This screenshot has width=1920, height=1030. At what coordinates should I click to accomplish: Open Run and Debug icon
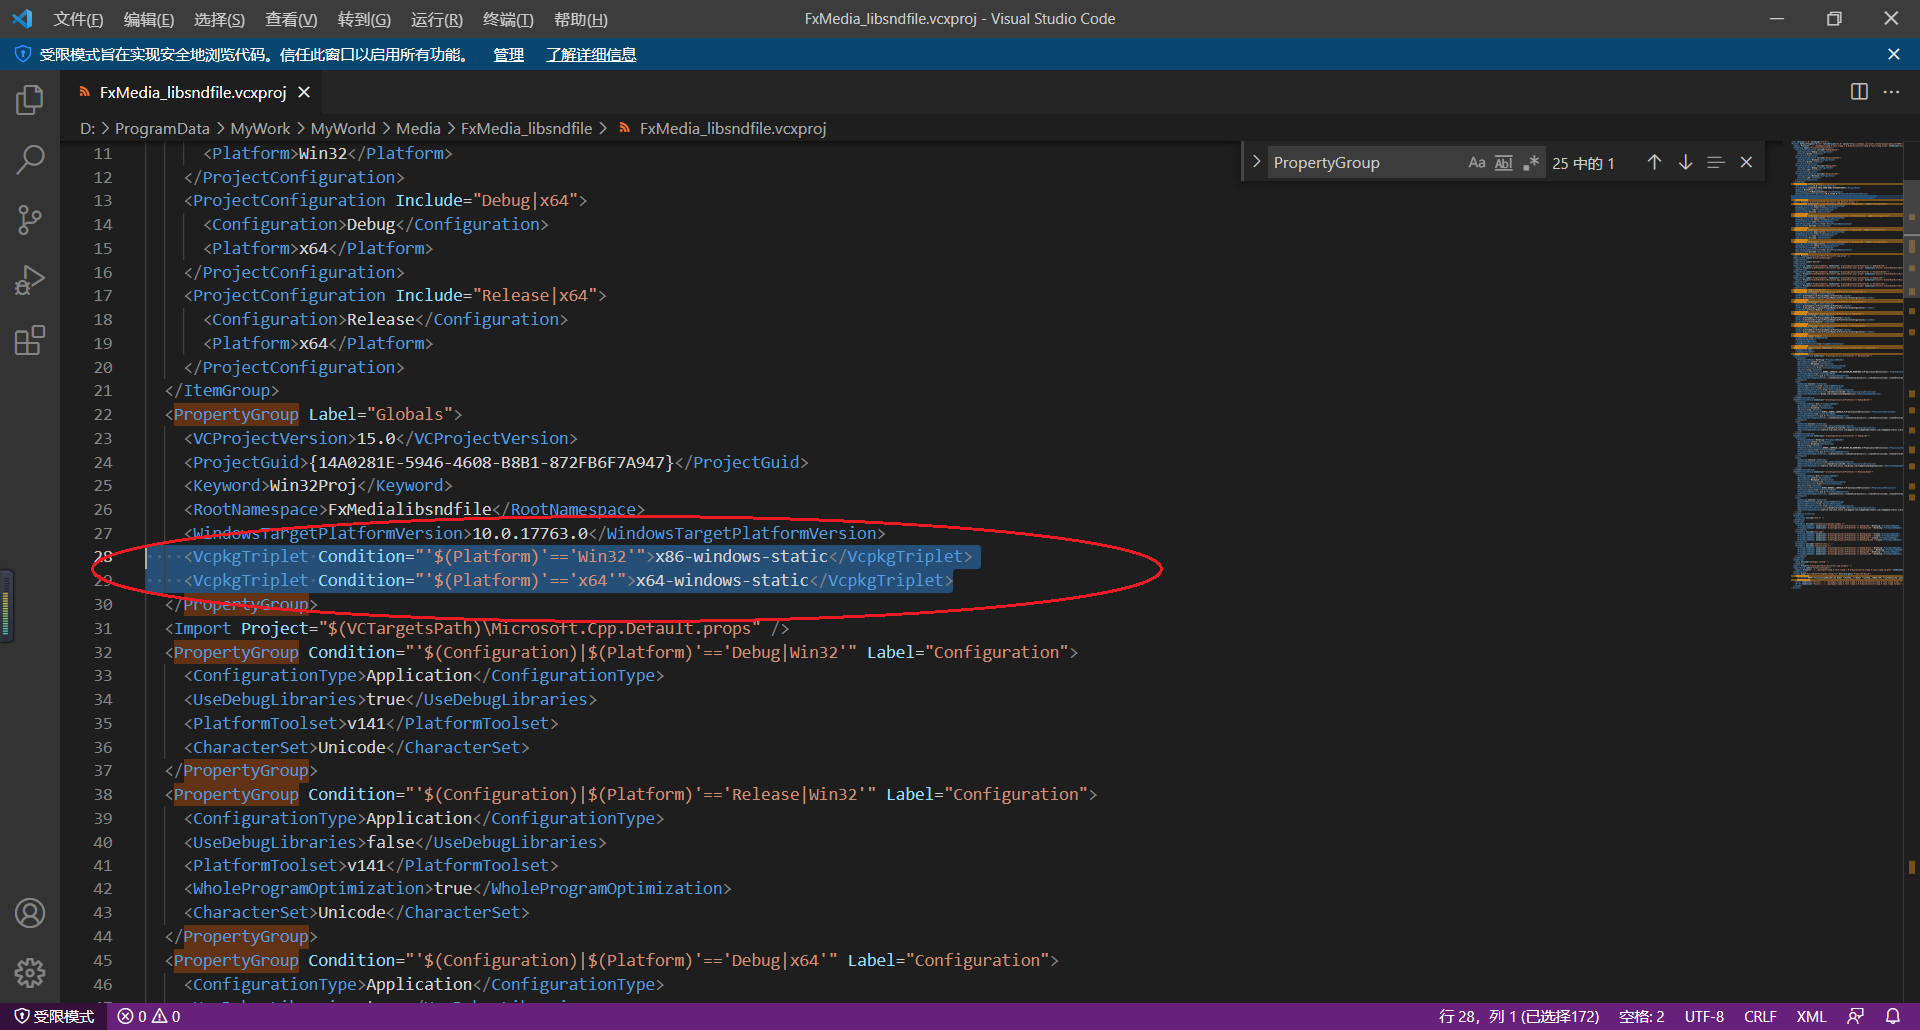coord(30,280)
